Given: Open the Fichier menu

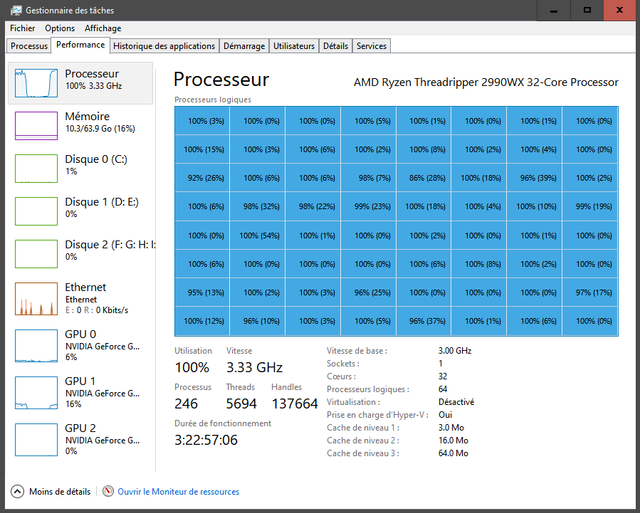Looking at the screenshot, I should (x=22, y=28).
